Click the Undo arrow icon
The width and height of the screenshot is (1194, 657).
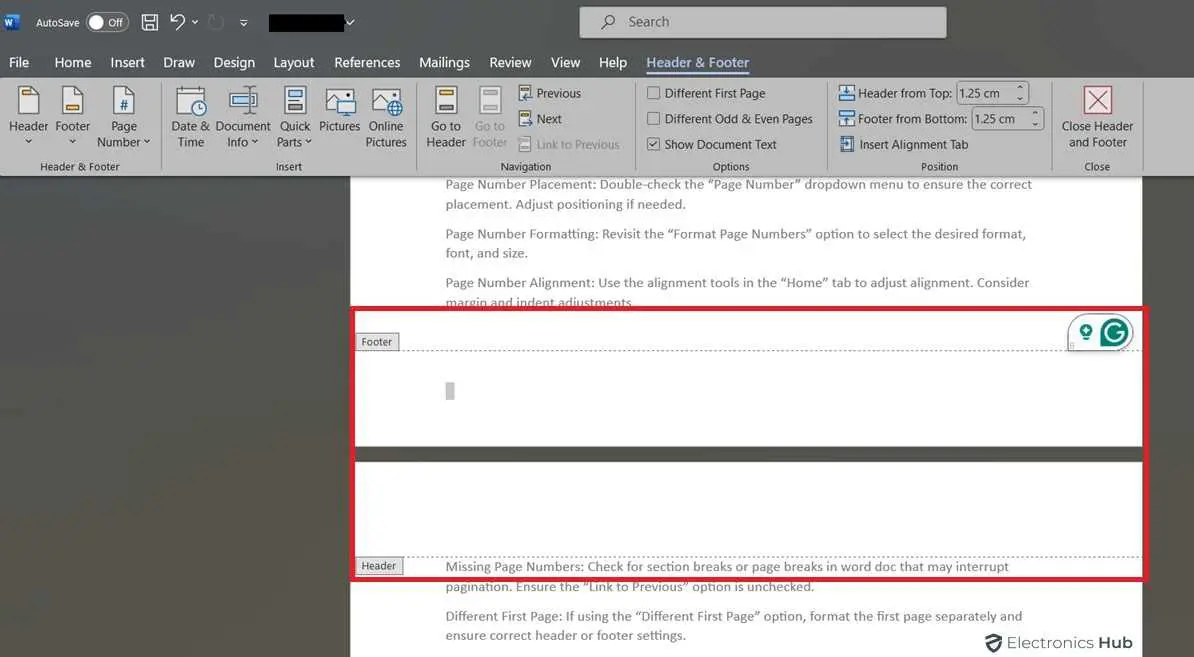pos(177,22)
